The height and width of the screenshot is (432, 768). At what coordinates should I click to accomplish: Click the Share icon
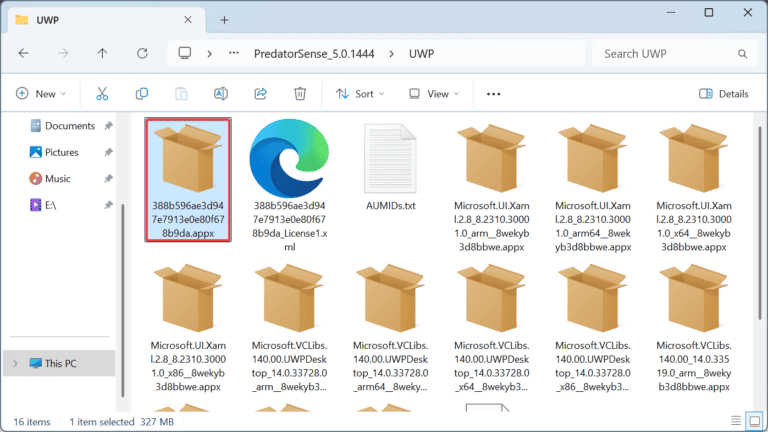coord(261,94)
